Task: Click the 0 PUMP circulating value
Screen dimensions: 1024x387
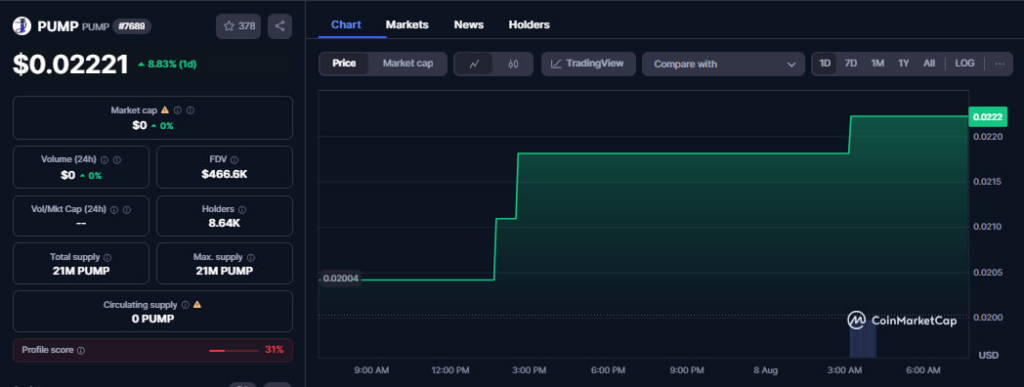Action: tap(153, 319)
